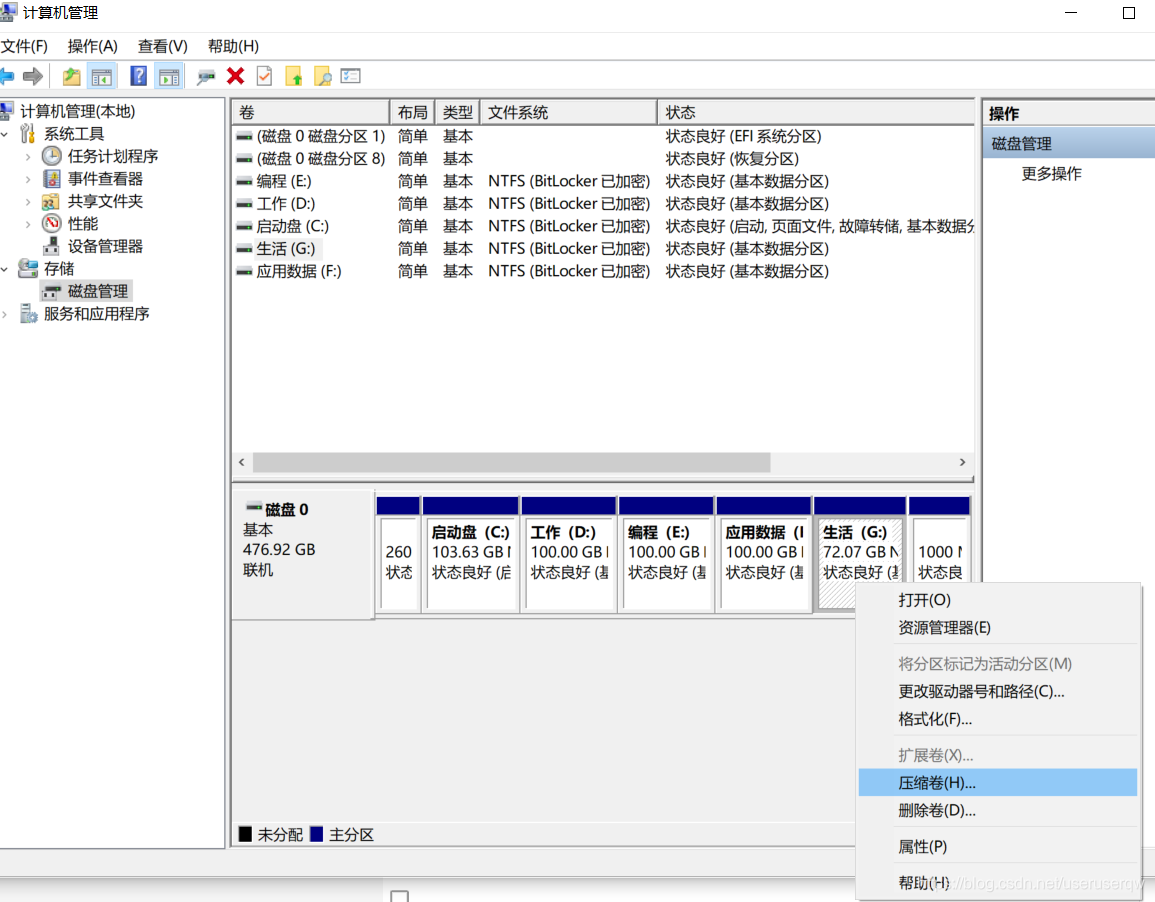Click the Event Viewer icon in tree
Viewport: 1155px width, 902px height.
tap(52, 179)
